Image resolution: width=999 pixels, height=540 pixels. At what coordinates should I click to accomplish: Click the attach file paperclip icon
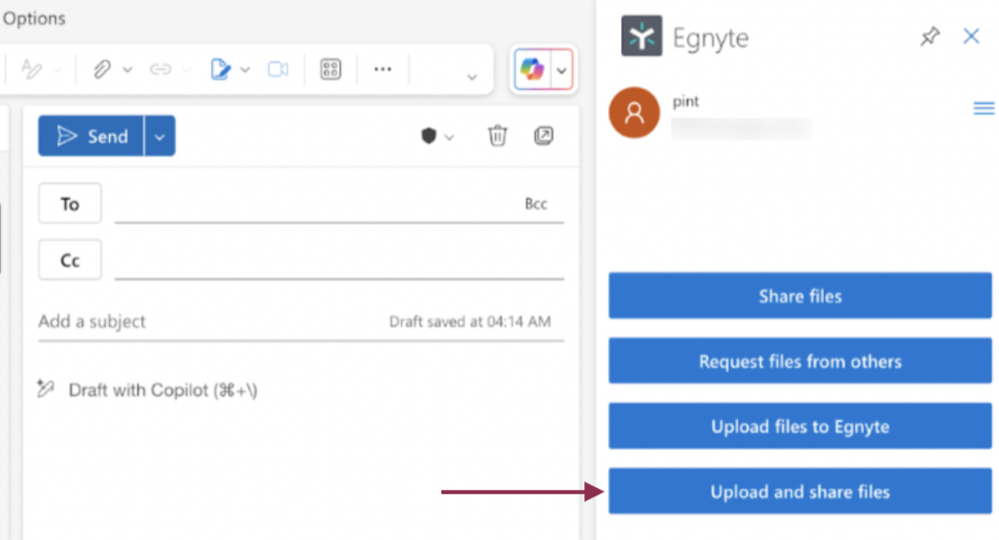[102, 69]
